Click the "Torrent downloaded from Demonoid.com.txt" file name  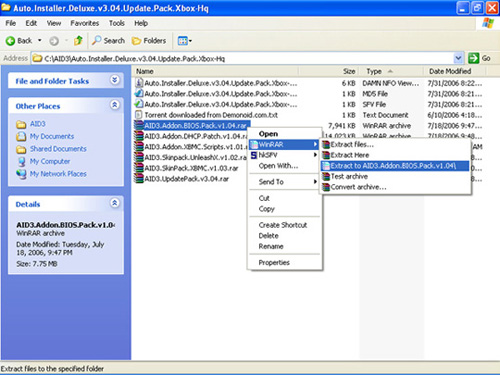pos(211,115)
